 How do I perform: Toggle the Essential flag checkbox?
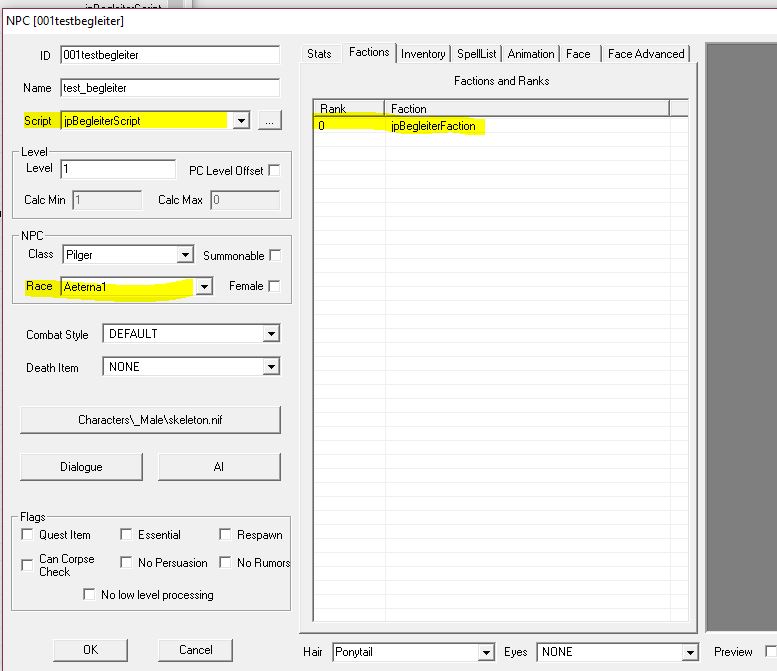click(x=126, y=535)
